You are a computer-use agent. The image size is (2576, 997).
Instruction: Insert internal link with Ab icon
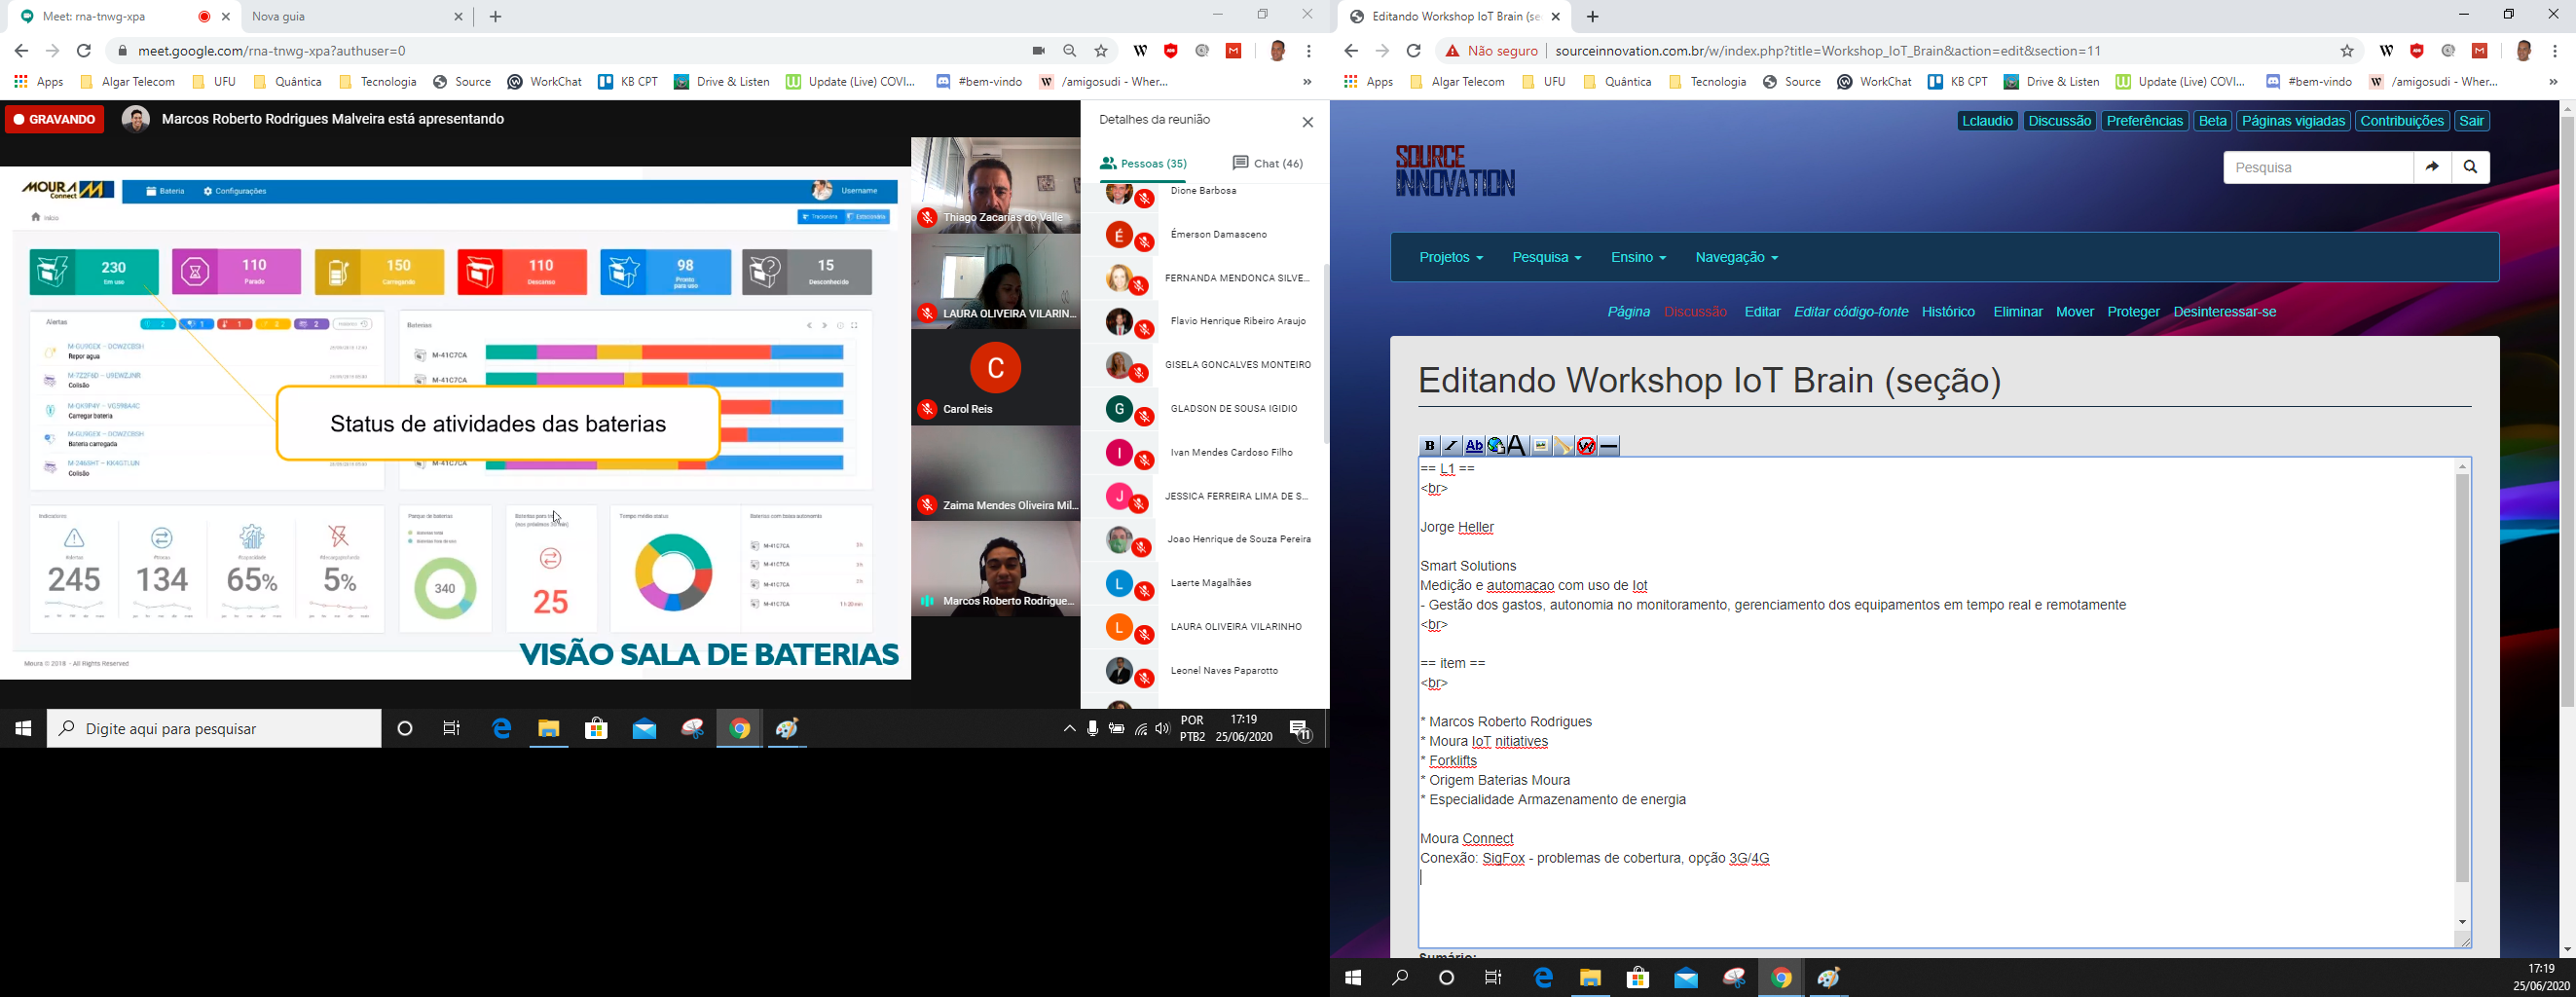tap(1474, 446)
